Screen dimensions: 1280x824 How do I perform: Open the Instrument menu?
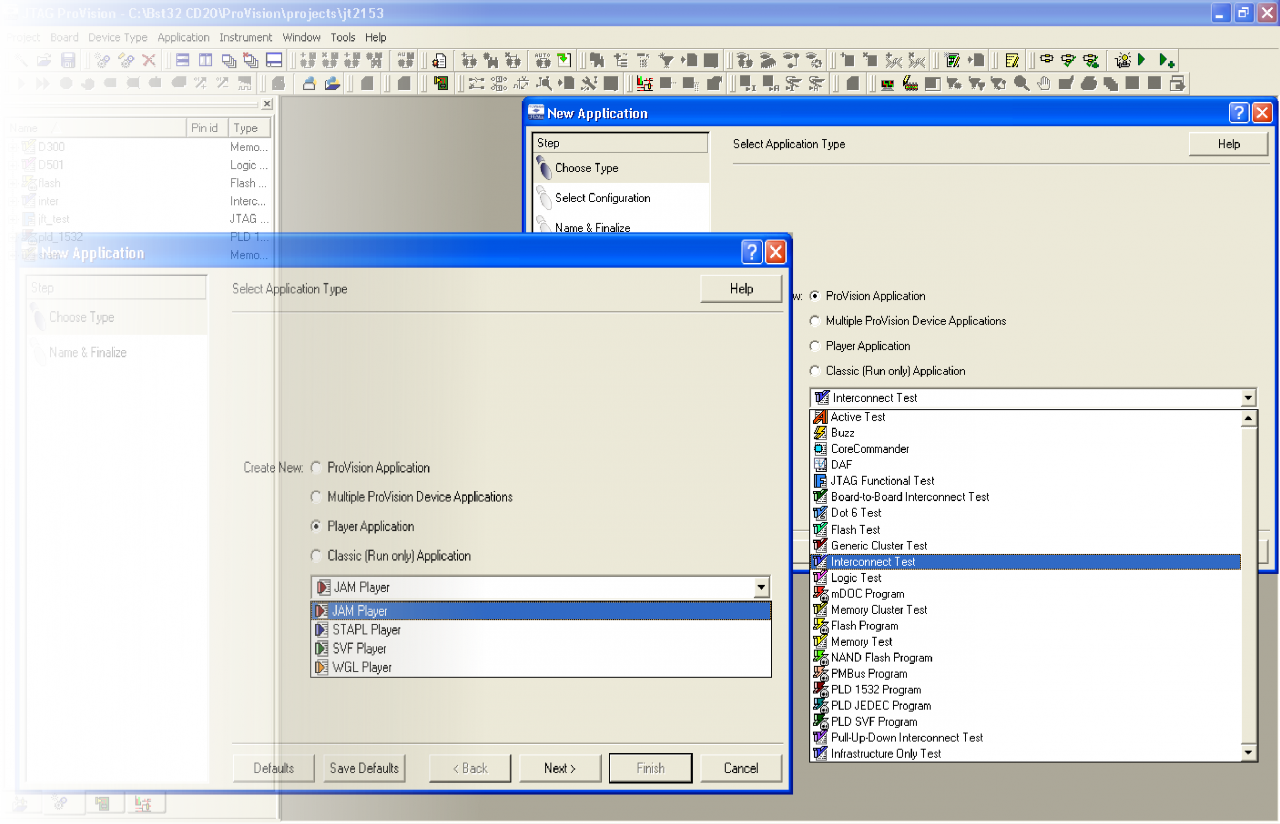pos(246,37)
